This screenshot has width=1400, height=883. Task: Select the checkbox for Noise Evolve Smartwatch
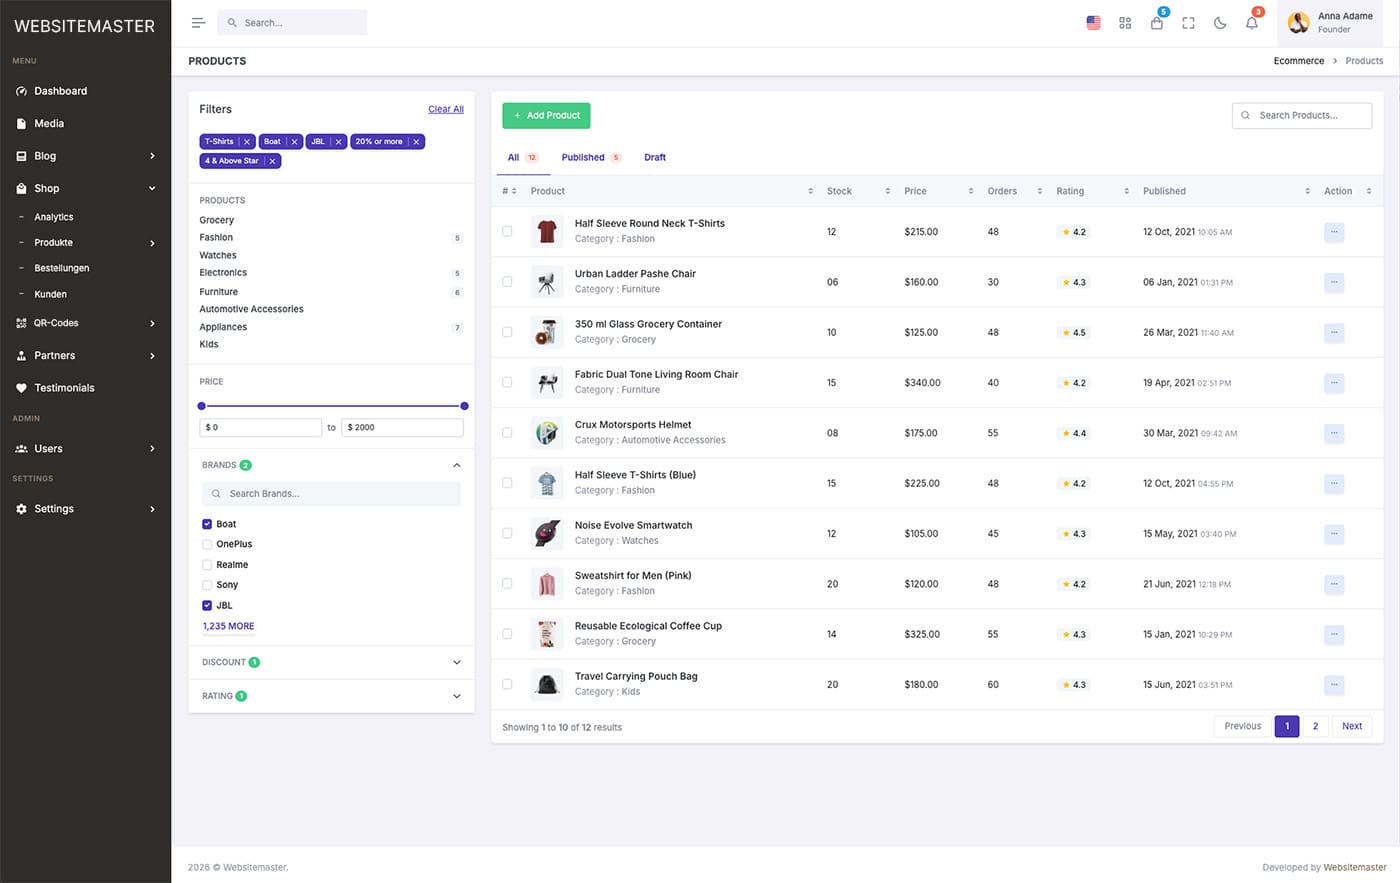click(507, 533)
